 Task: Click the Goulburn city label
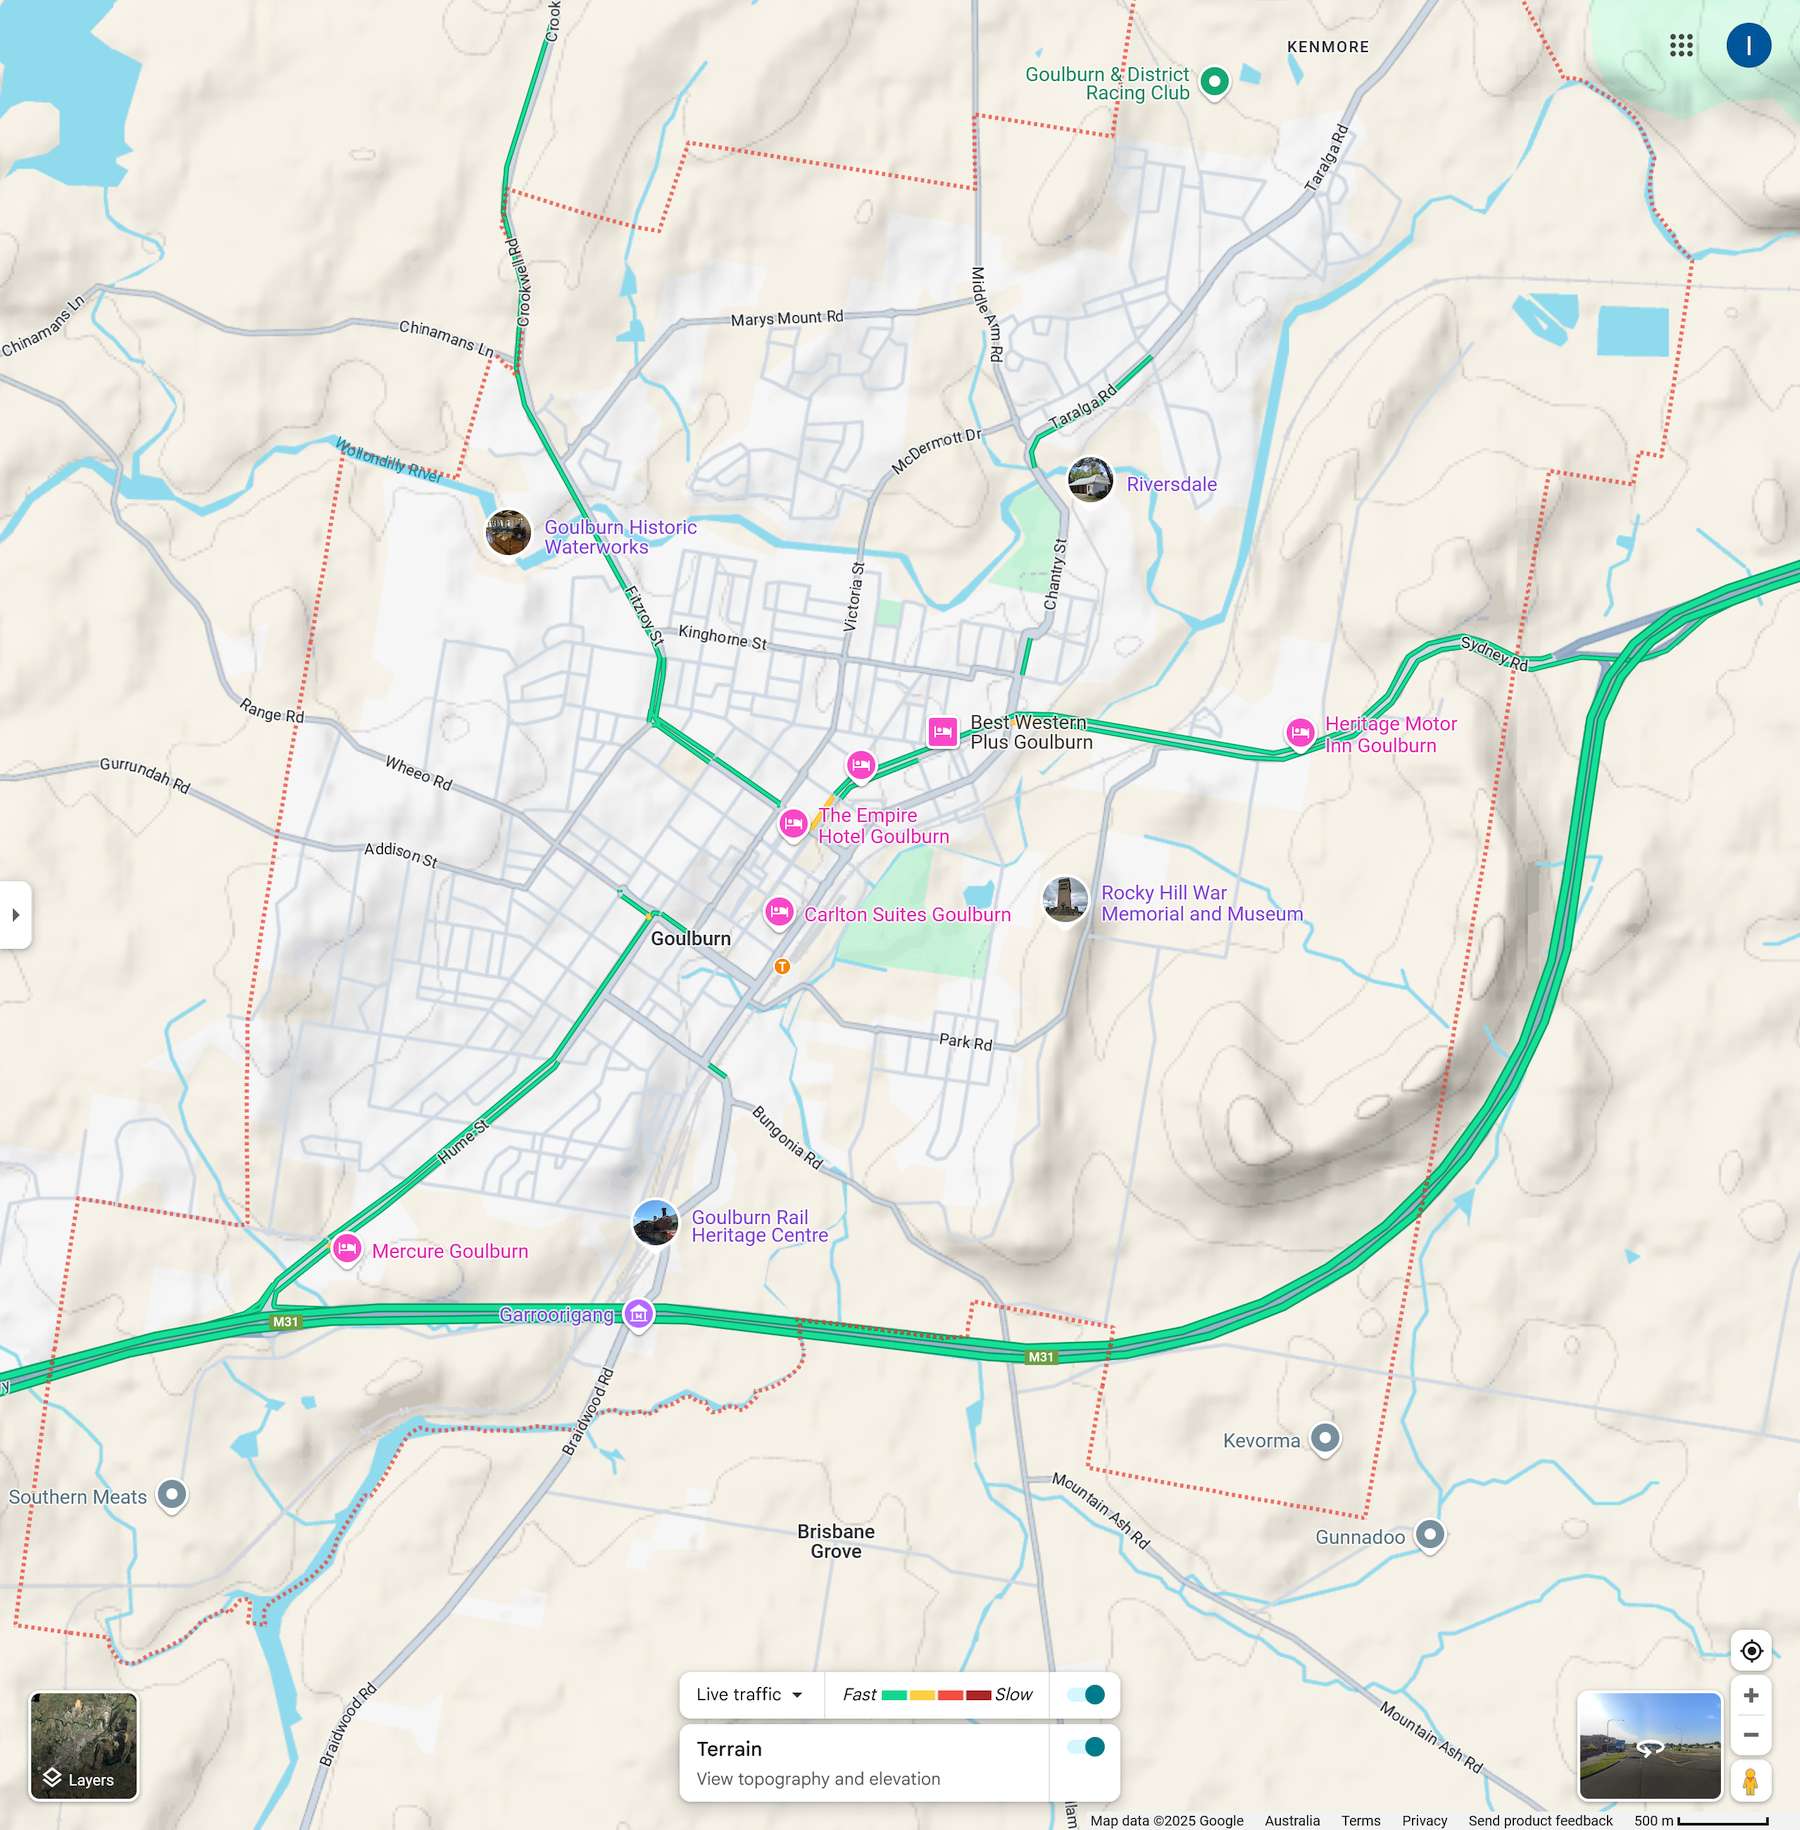pyautogui.click(x=691, y=938)
